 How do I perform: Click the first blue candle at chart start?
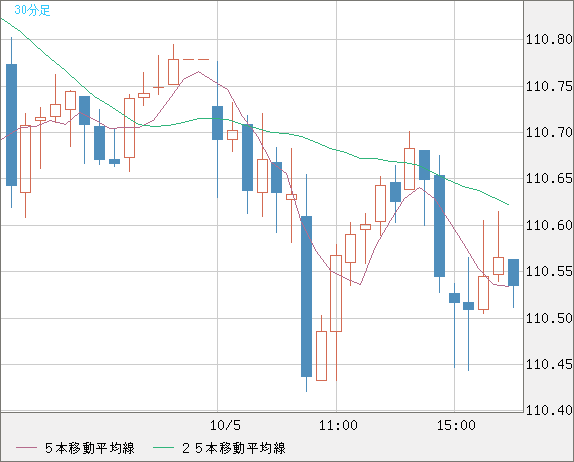click(11, 125)
